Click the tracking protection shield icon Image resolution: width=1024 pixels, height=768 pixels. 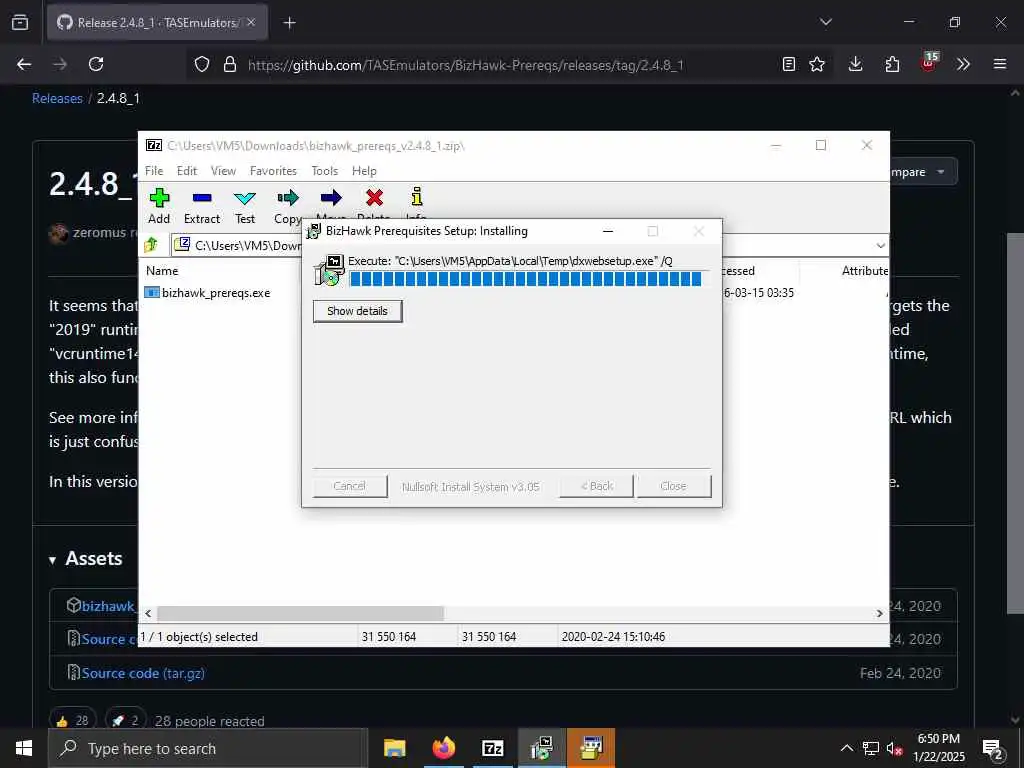click(202, 65)
